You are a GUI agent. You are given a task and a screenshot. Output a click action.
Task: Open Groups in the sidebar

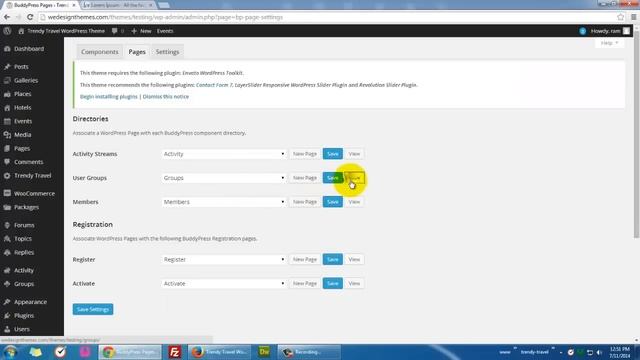coord(24,284)
